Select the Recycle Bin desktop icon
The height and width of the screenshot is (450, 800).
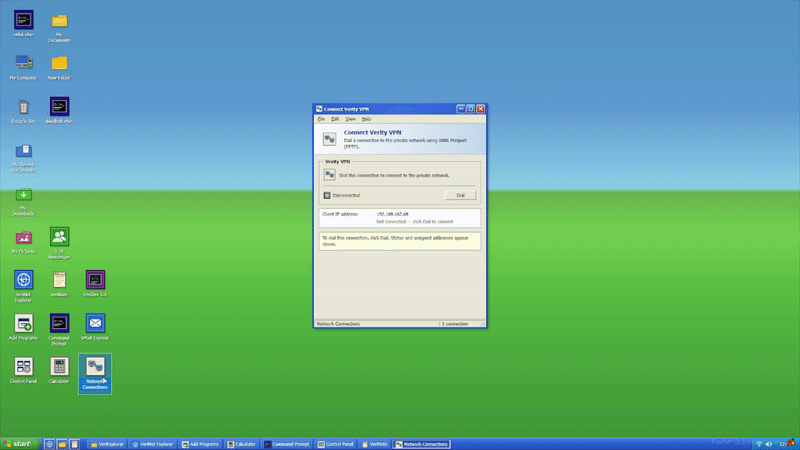tap(23, 111)
